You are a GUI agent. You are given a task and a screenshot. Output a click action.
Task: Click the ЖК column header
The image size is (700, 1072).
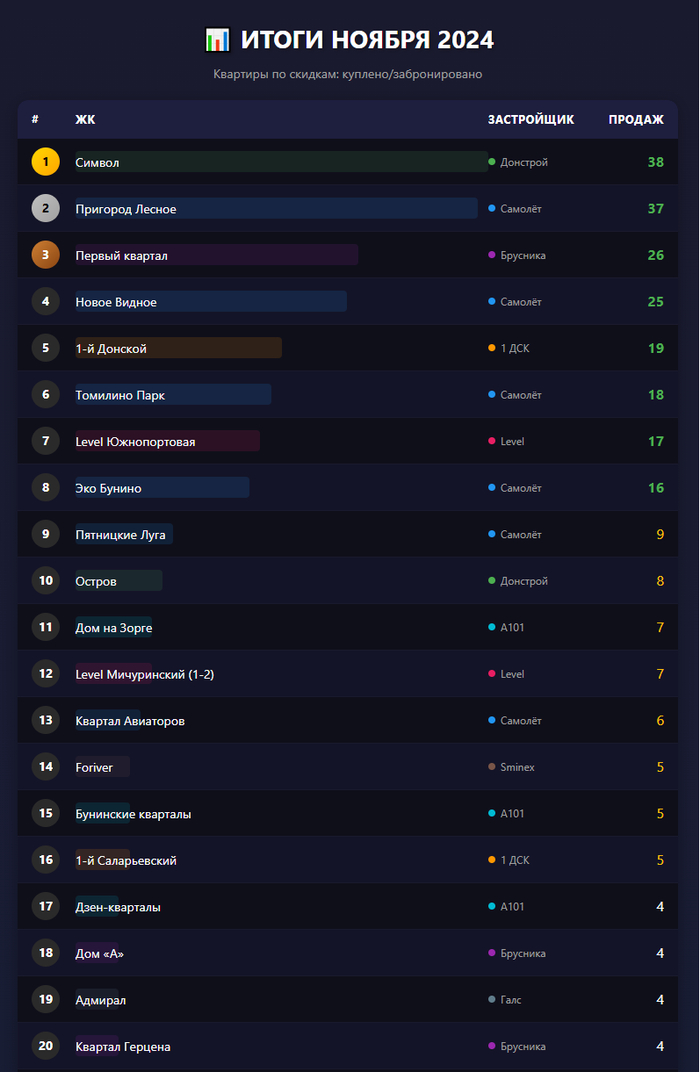tap(85, 120)
